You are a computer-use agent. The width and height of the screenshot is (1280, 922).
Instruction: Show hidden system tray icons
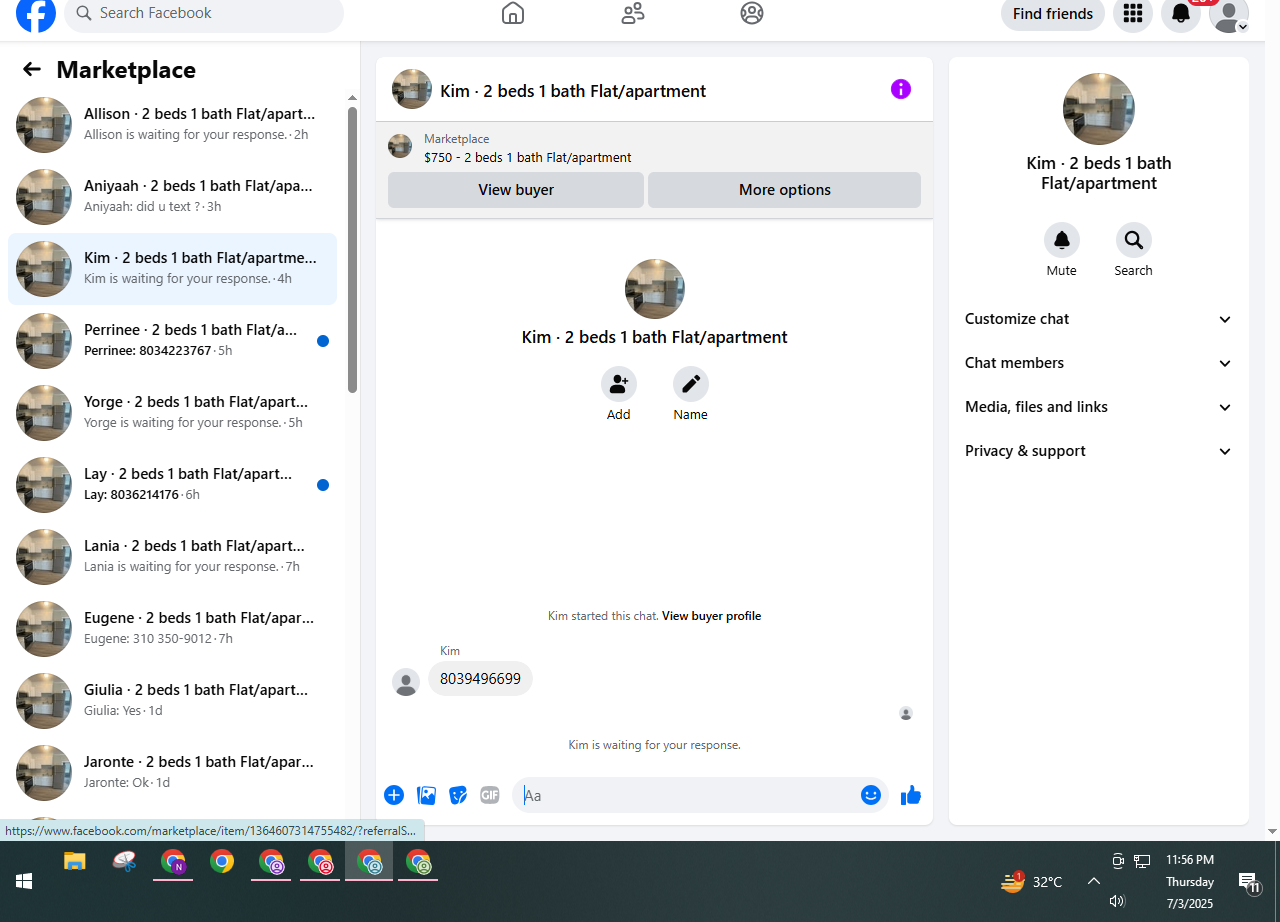(1094, 881)
